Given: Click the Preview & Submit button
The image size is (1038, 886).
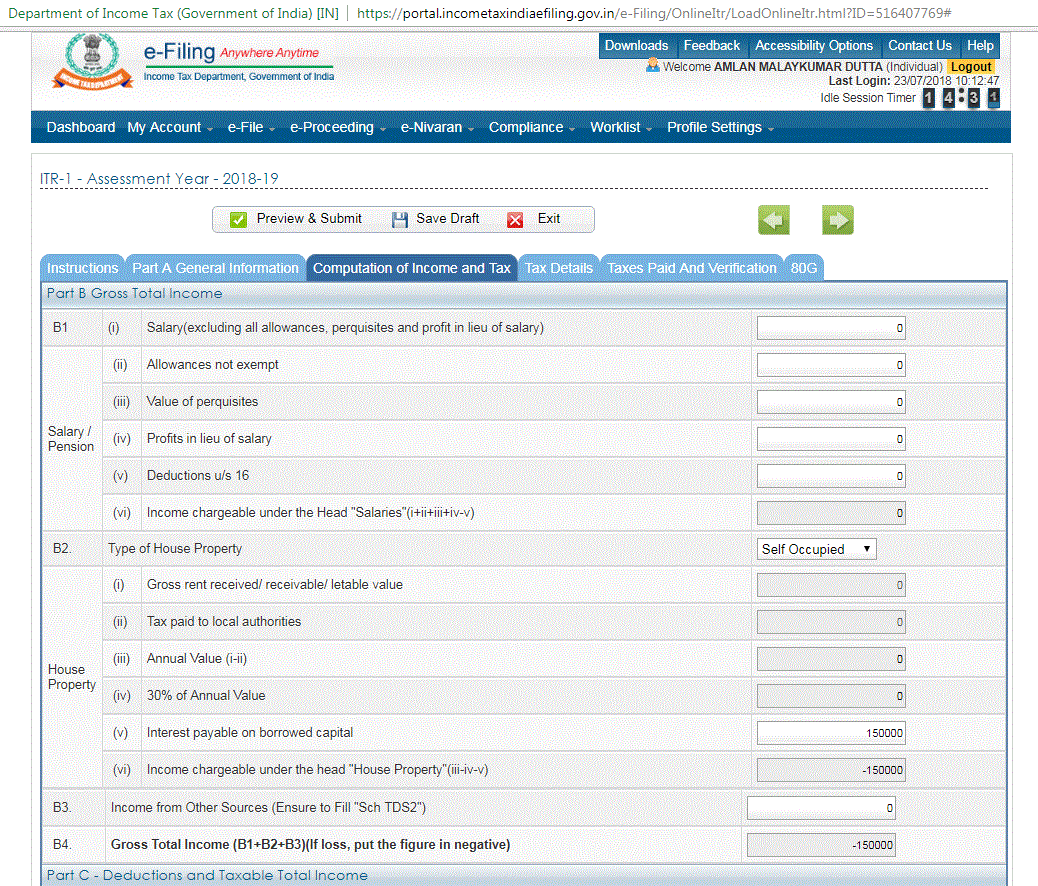Looking at the screenshot, I should (296, 219).
